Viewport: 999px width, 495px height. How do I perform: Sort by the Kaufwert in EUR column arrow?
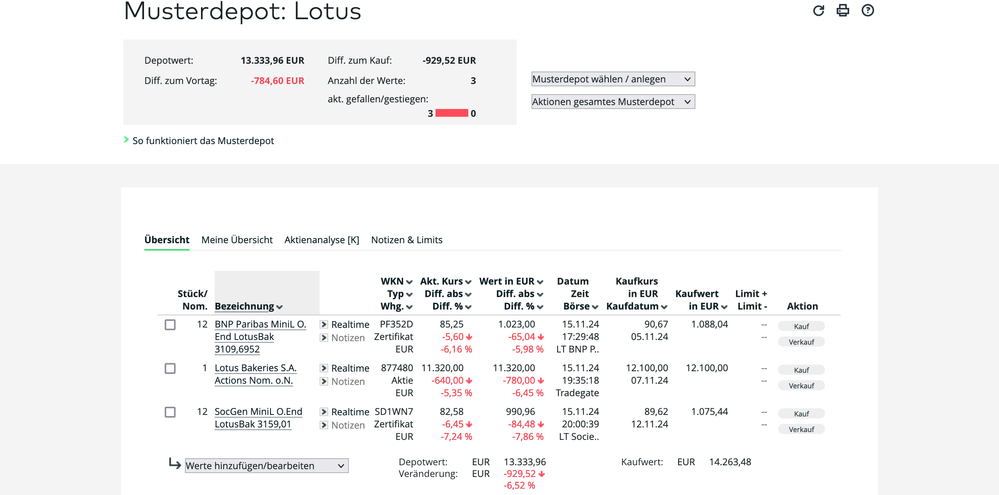pyautogui.click(x=724, y=307)
